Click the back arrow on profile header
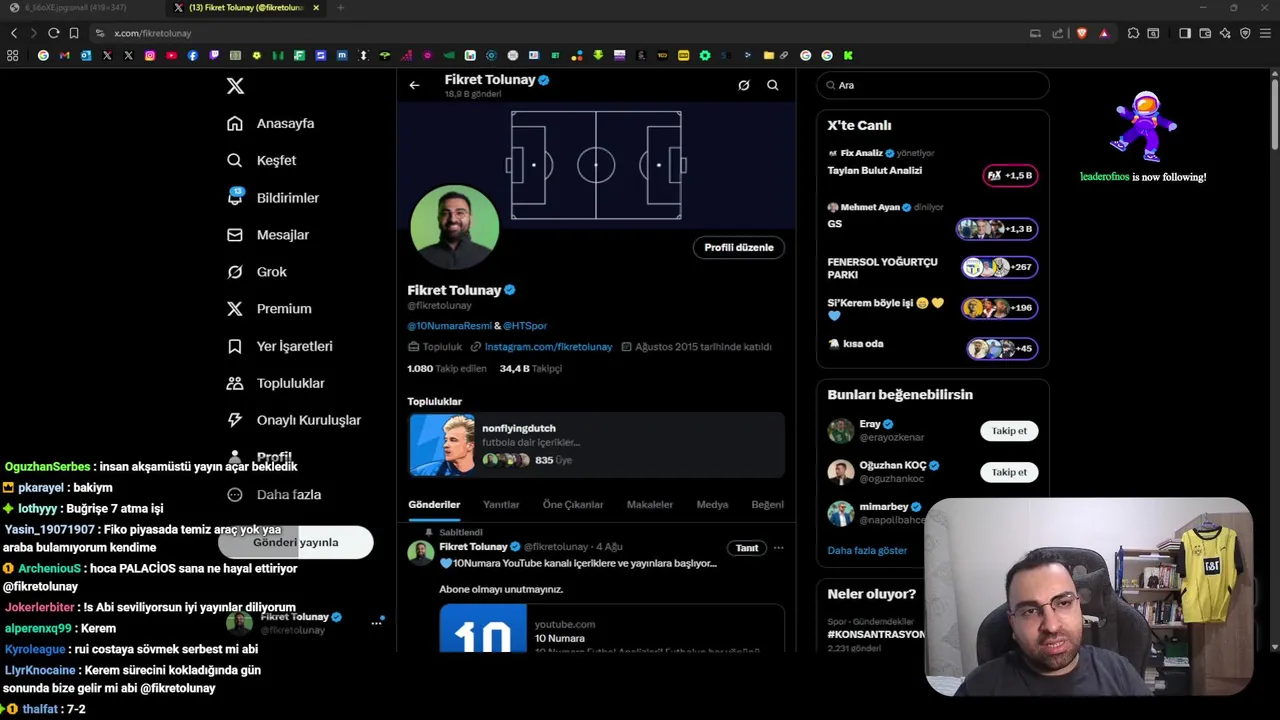This screenshot has width=1280, height=720. point(414,85)
